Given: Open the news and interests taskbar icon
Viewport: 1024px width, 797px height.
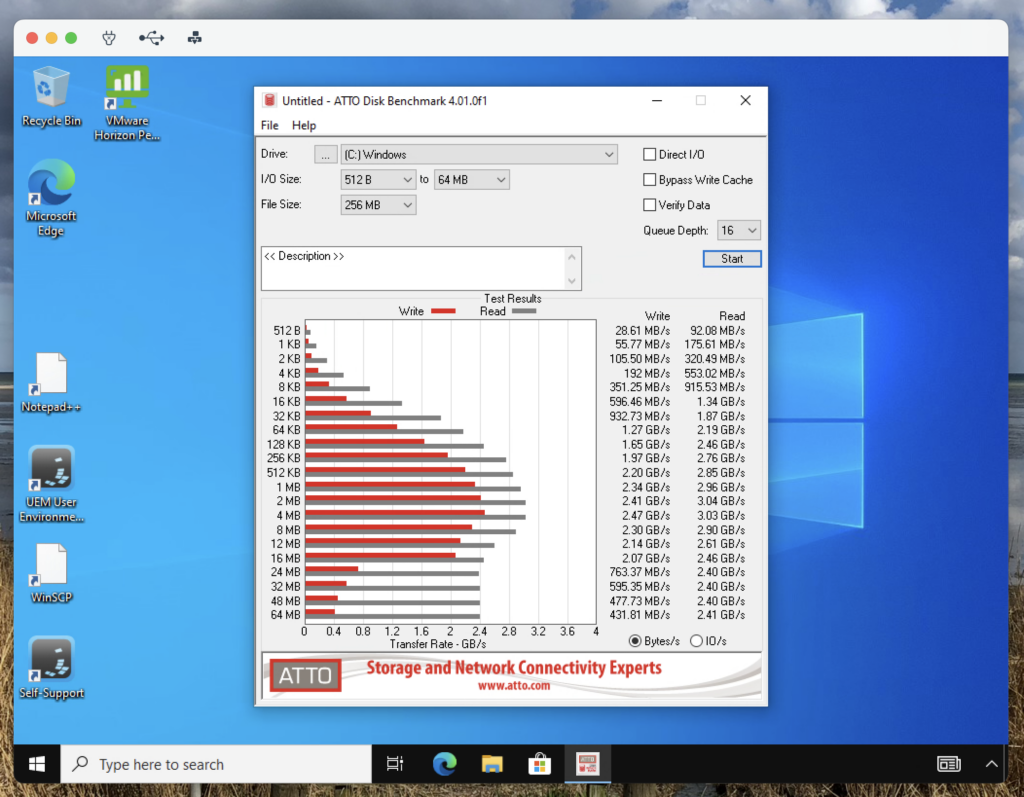Looking at the screenshot, I should (x=948, y=764).
